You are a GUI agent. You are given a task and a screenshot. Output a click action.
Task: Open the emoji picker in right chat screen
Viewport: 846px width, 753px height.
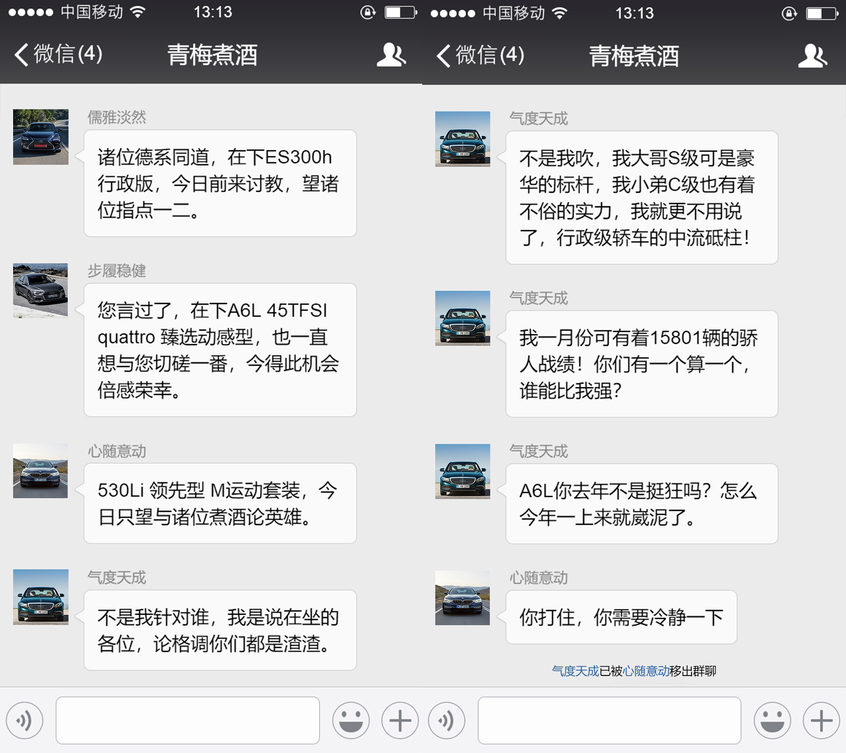(773, 721)
